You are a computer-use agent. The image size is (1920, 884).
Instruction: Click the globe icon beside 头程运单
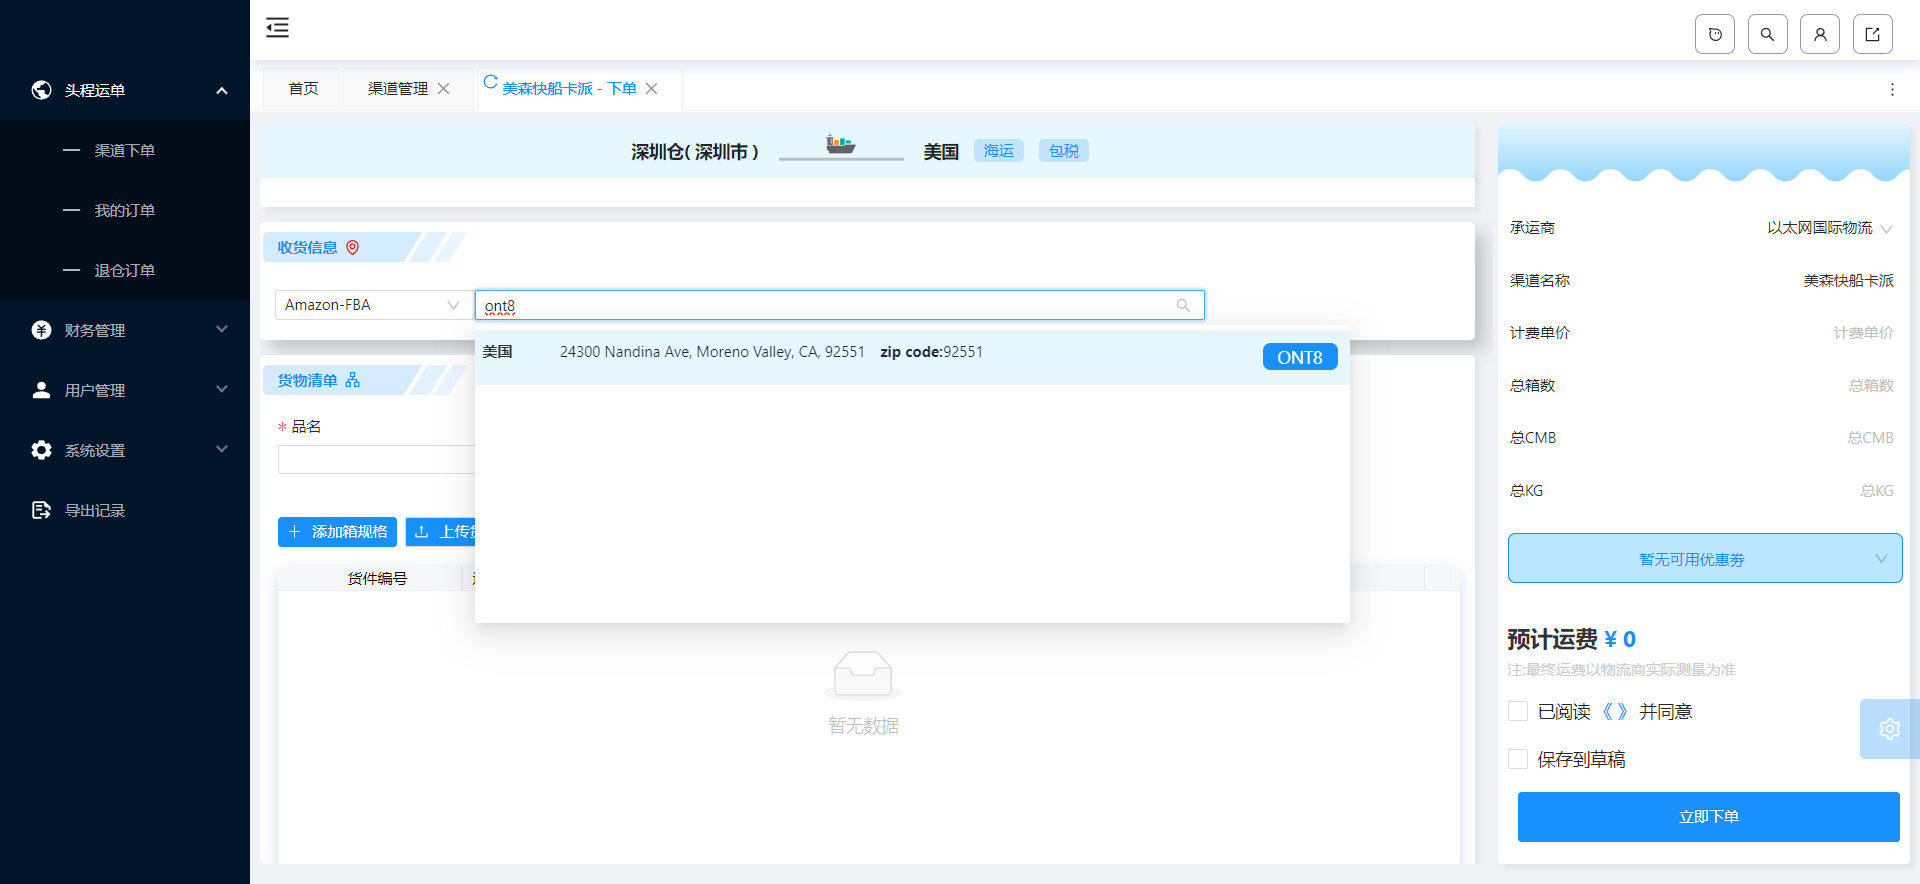[x=41, y=90]
